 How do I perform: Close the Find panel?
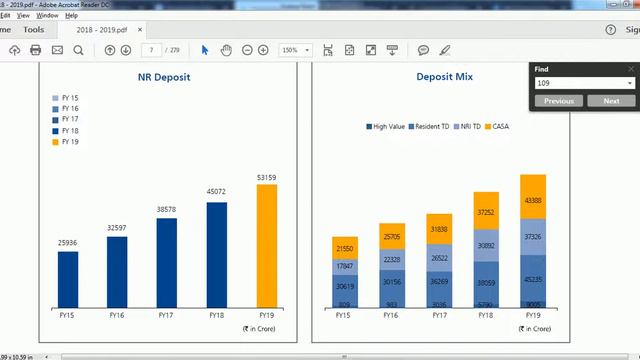coord(631,69)
